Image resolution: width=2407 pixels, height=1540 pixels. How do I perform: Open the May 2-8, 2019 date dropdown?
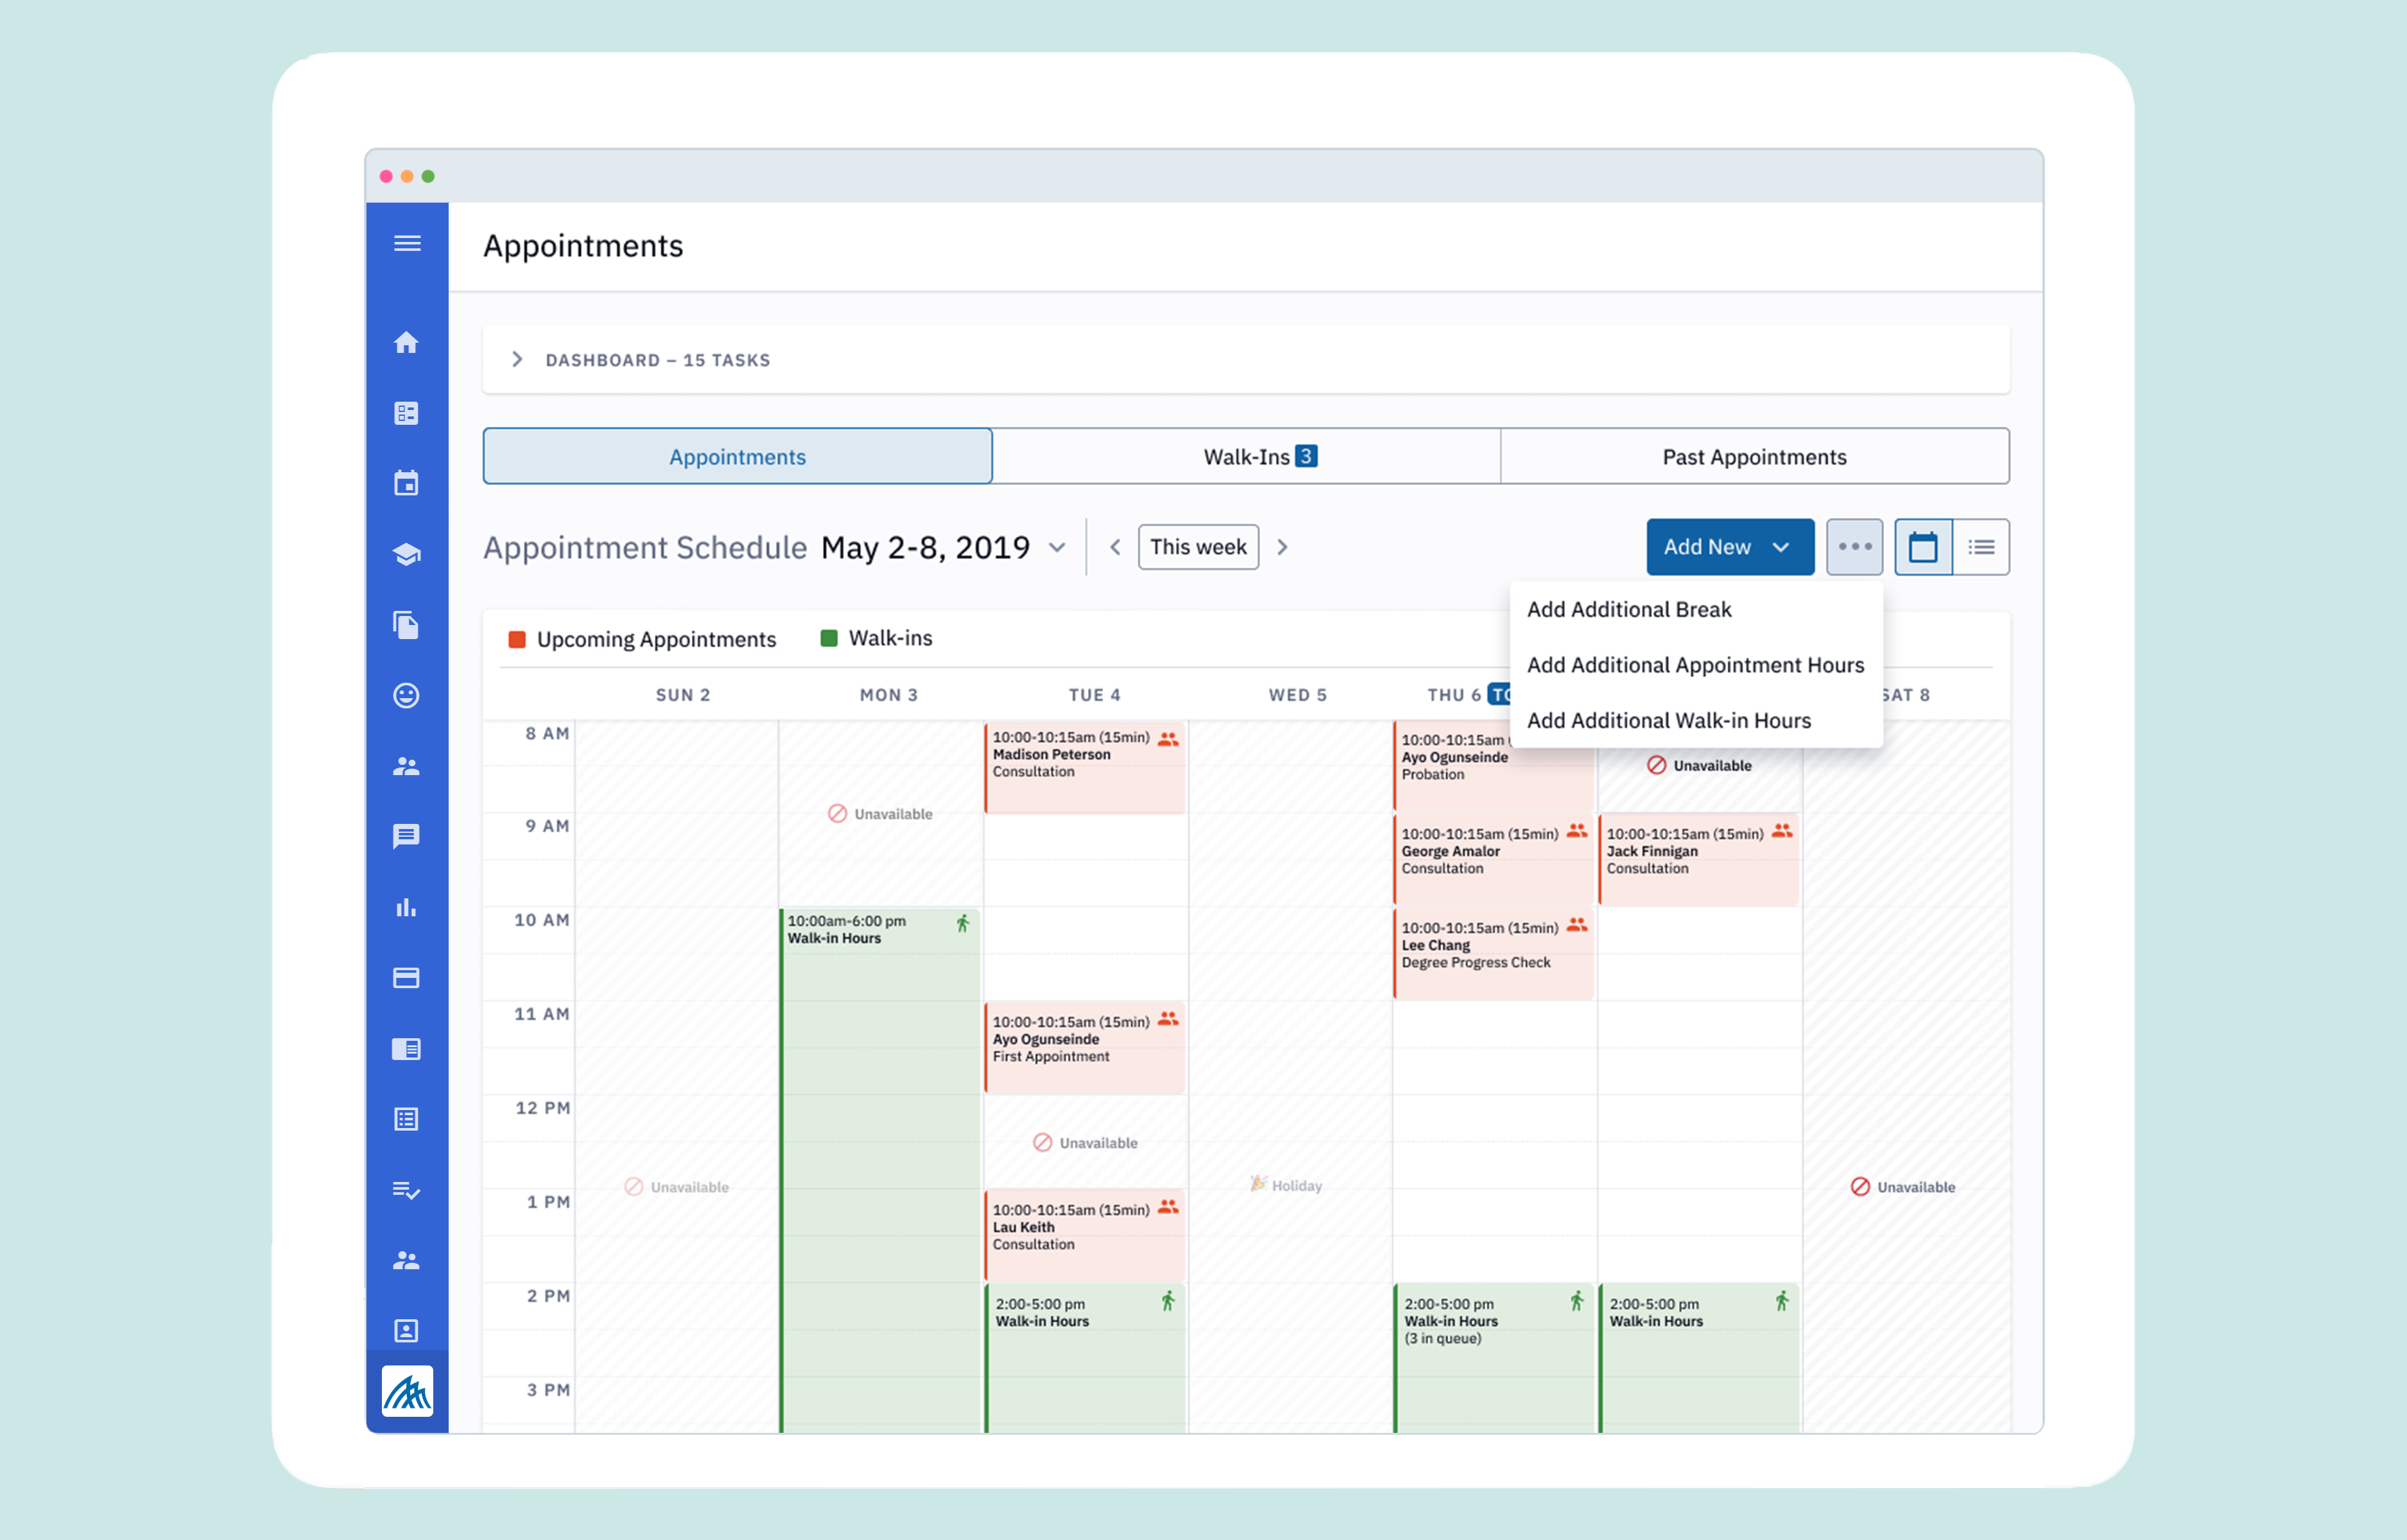point(1057,547)
